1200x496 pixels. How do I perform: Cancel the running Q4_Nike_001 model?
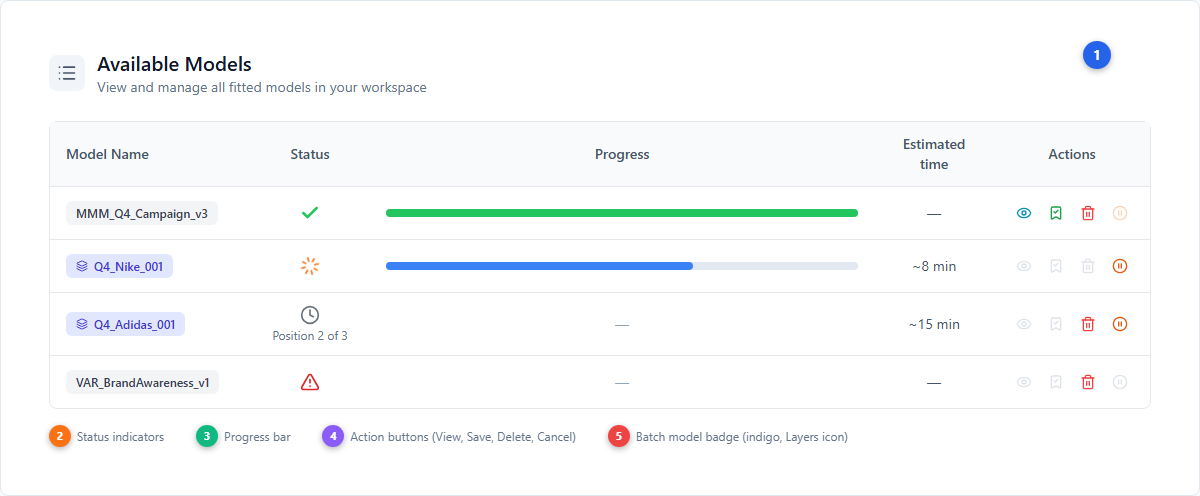point(1120,266)
